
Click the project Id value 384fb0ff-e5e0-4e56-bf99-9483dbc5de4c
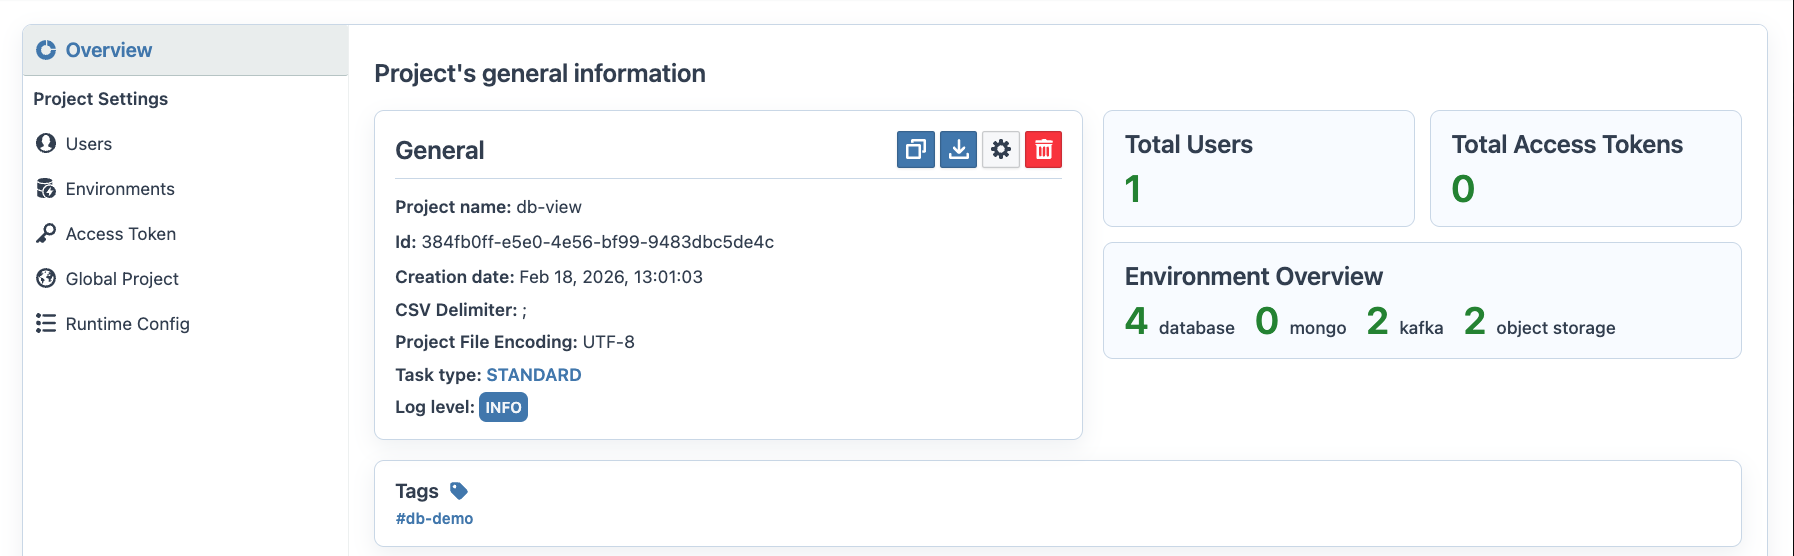[x=598, y=242]
